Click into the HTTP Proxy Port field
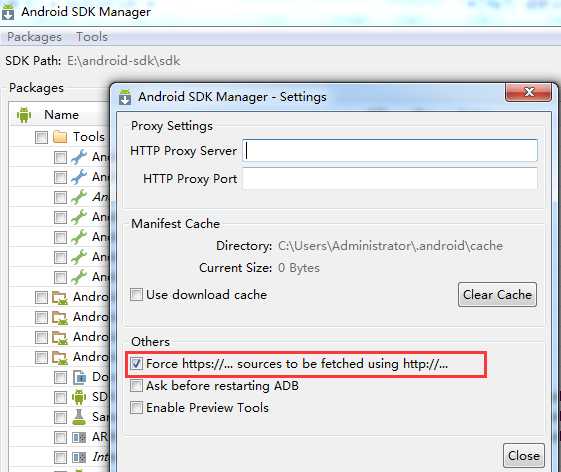Screen dimensions: 561x472 click(x=390, y=178)
